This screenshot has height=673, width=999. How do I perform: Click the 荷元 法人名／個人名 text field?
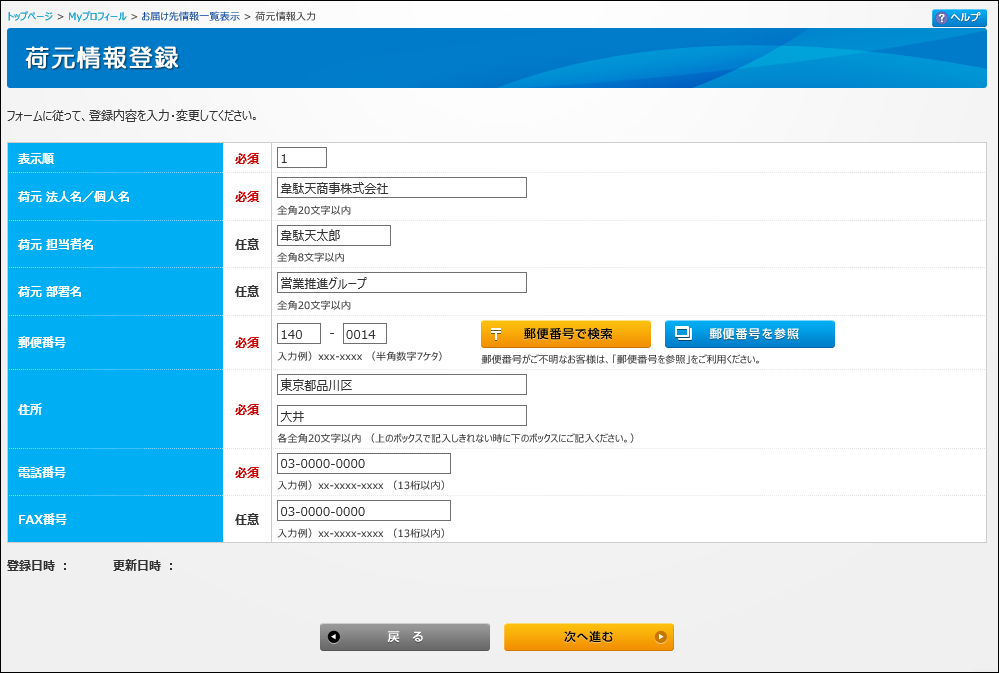click(x=401, y=188)
